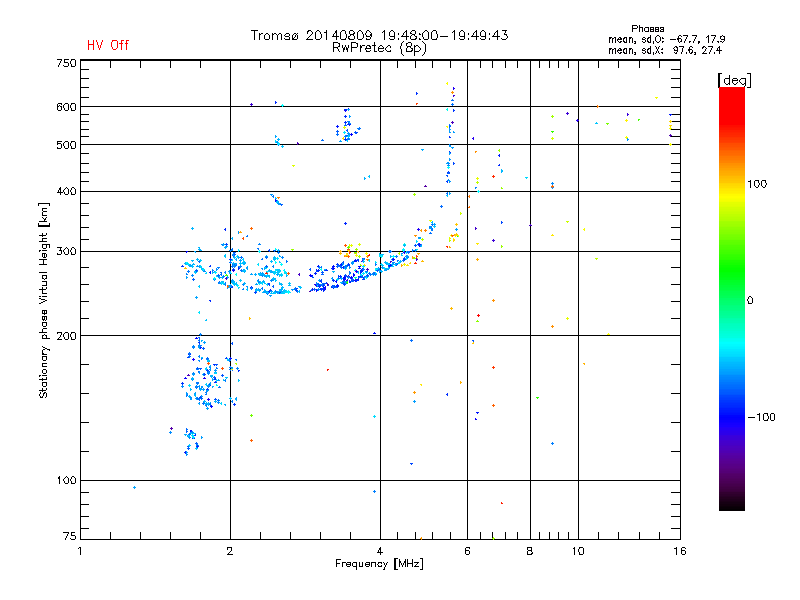
Task: Click the colorbar '100' tick label
Action: pyautogui.click(x=757, y=184)
